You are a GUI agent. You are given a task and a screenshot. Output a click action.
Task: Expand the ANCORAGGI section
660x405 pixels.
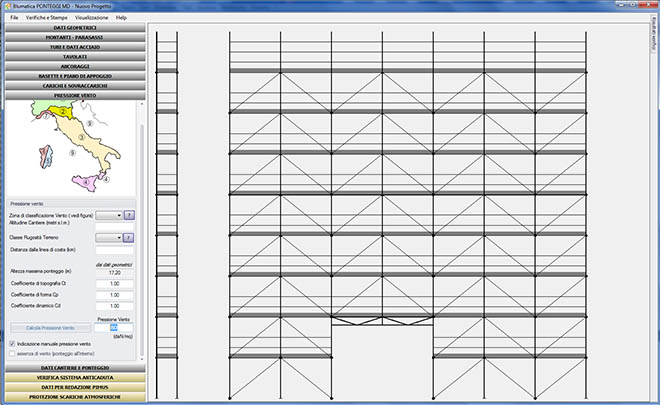[x=76, y=67]
